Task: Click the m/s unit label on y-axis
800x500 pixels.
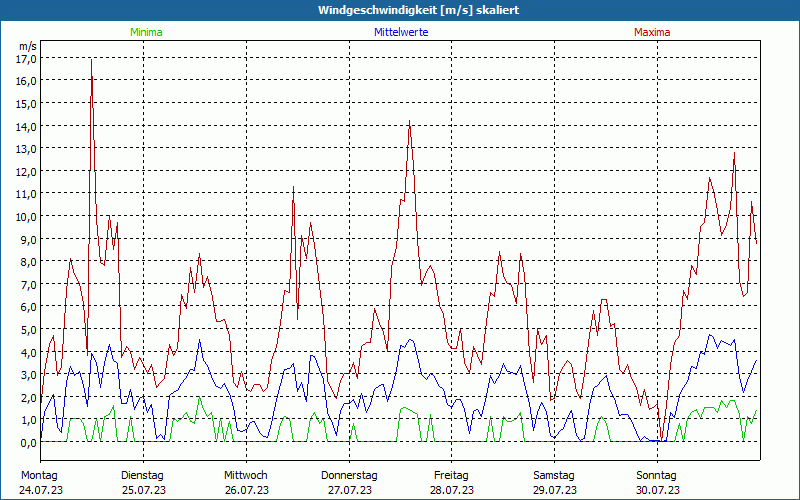Action: click(28, 46)
